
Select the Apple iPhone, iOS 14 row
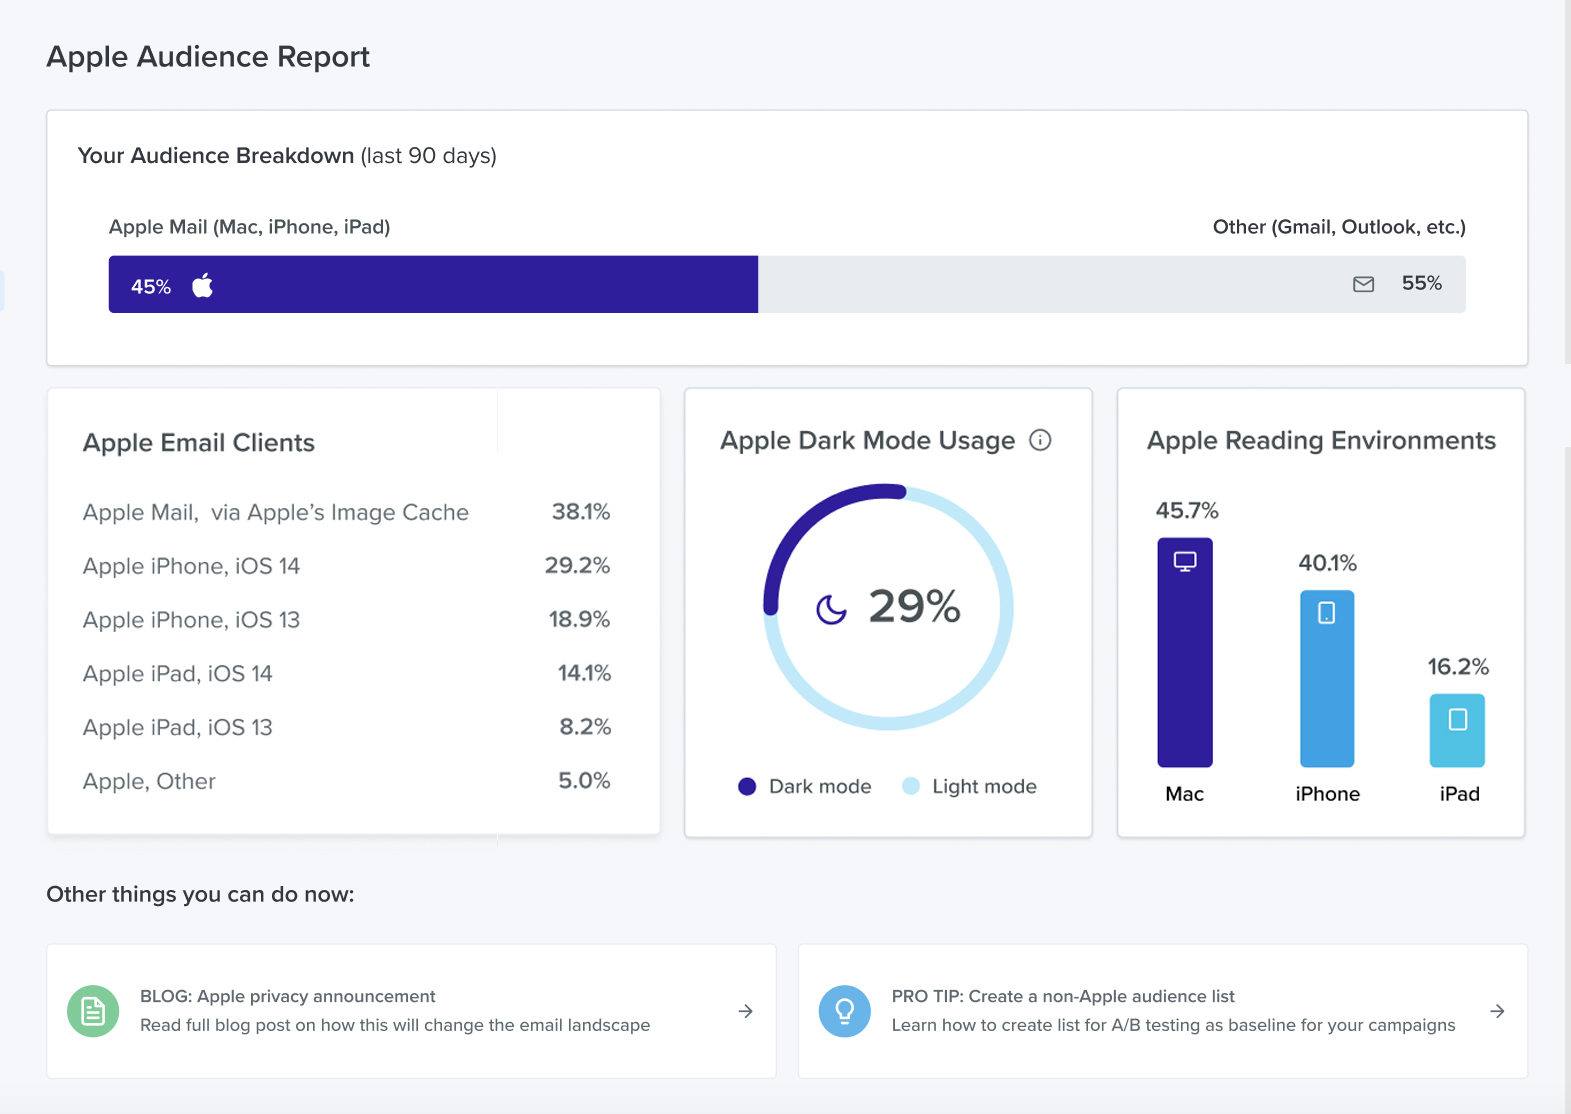tap(347, 566)
